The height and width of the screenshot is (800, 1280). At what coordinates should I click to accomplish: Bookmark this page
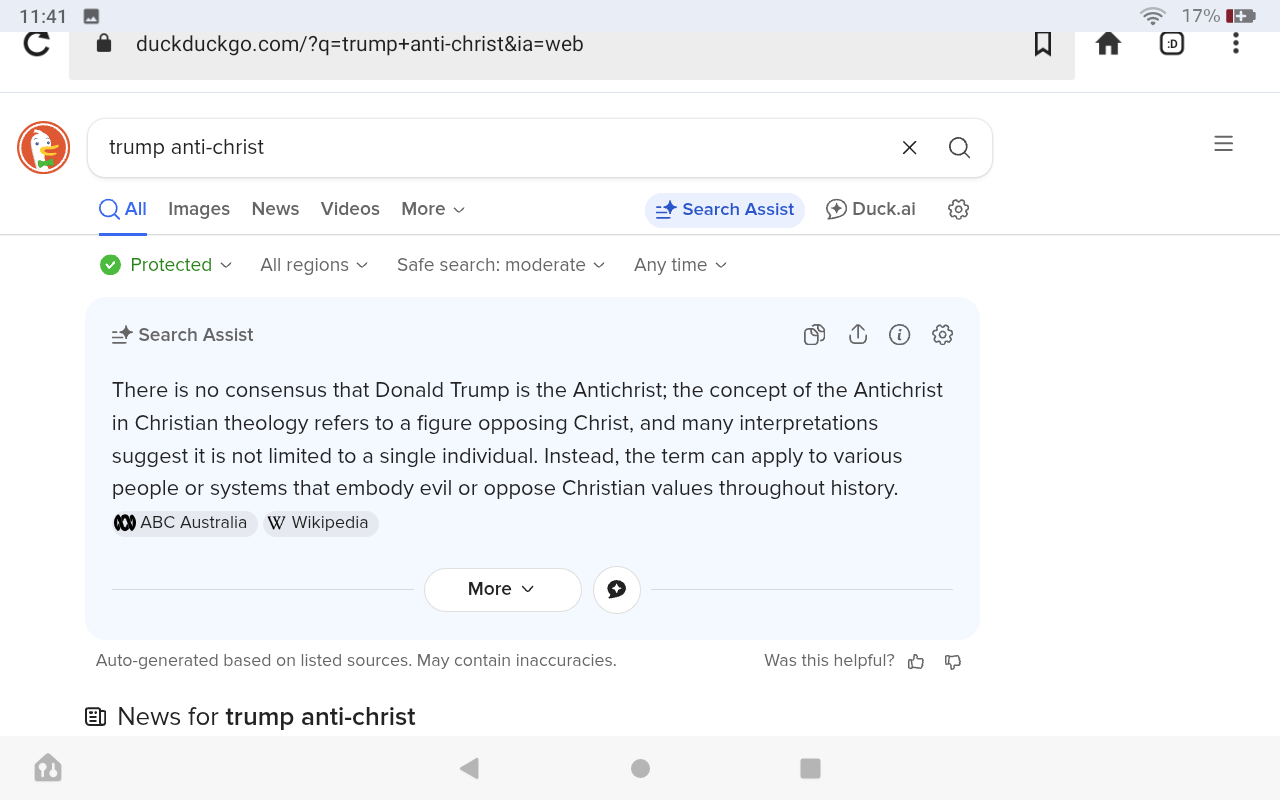(x=1043, y=44)
